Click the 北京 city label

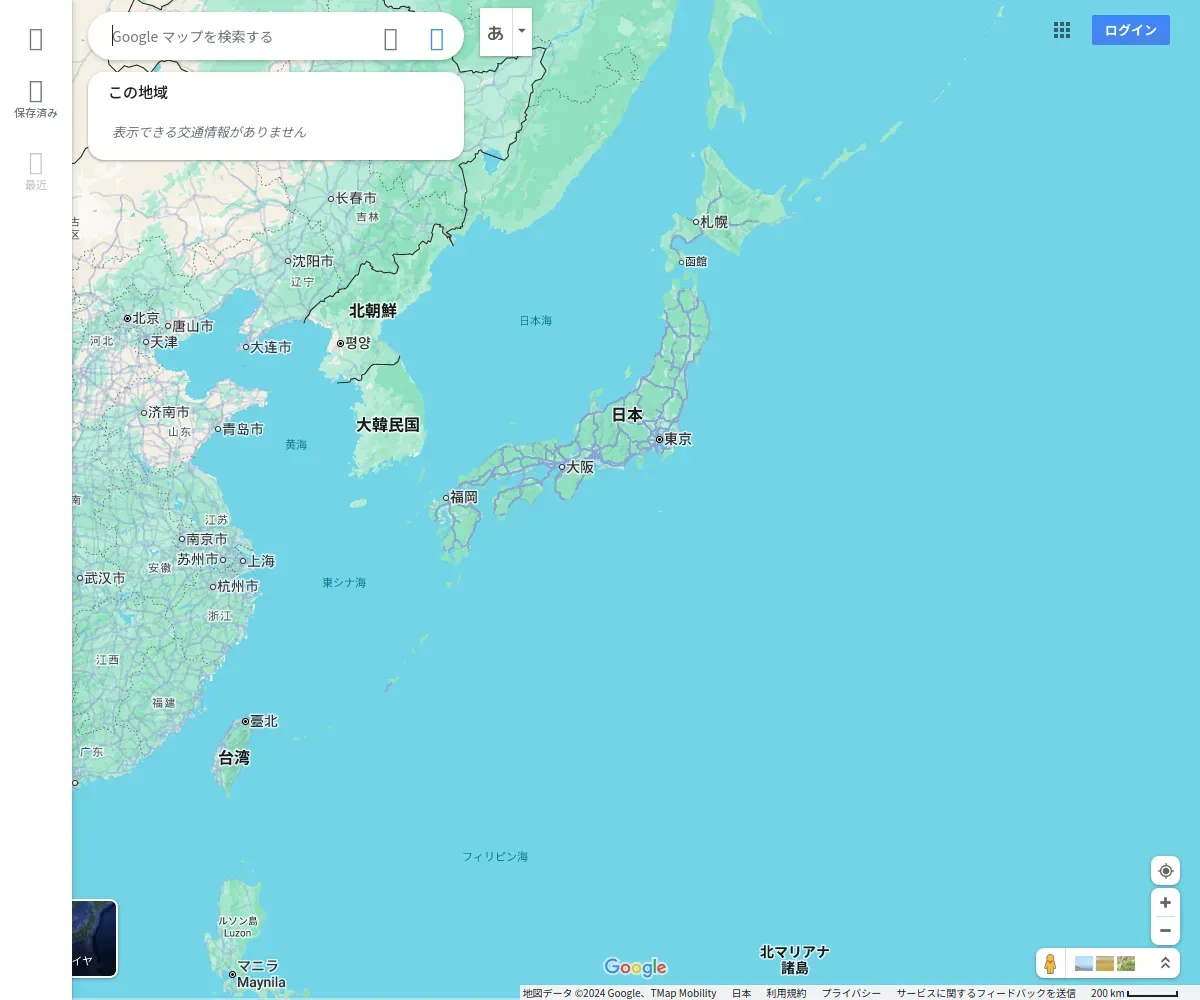point(146,318)
